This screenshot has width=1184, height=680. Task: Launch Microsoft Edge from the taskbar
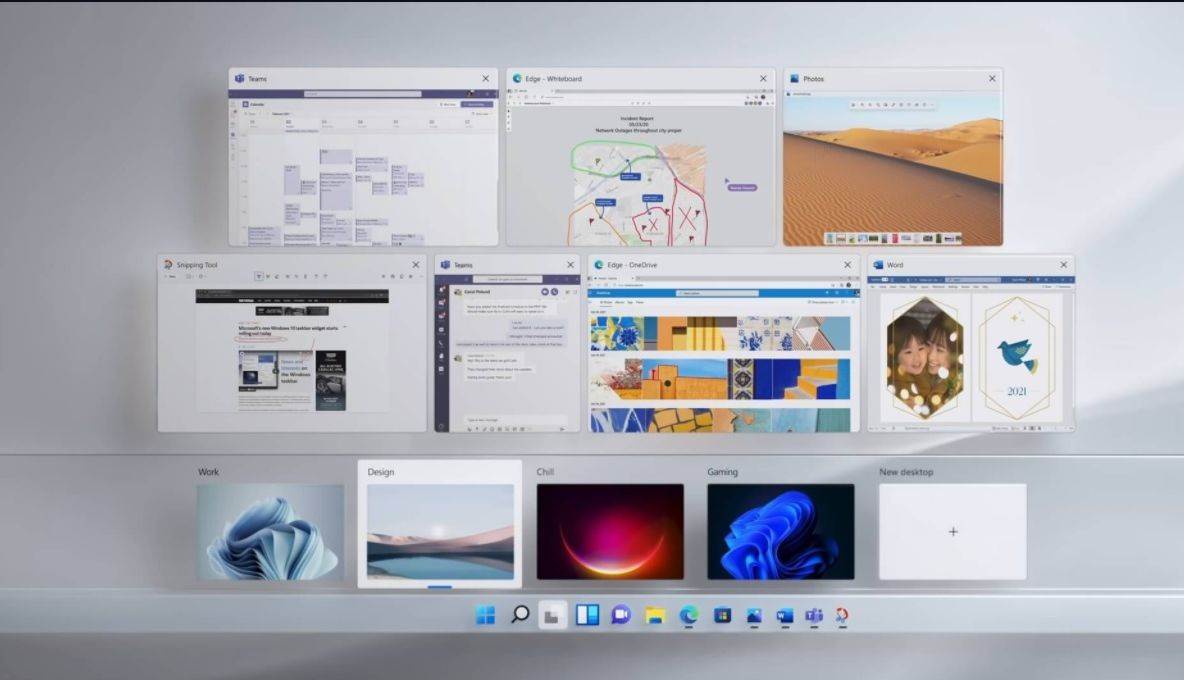pyautogui.click(x=688, y=617)
